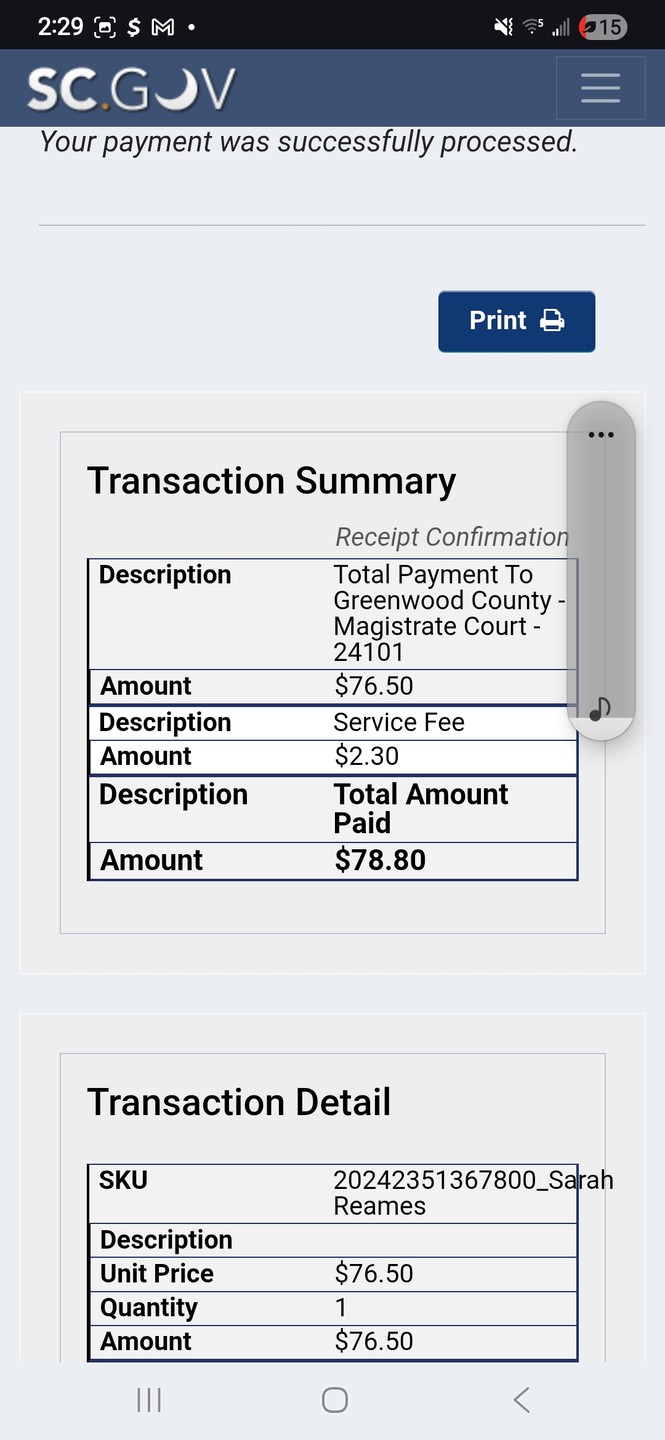665x1440 pixels.
Task: Tap the Wi-Fi status icon
Action: pyautogui.click(x=533, y=27)
